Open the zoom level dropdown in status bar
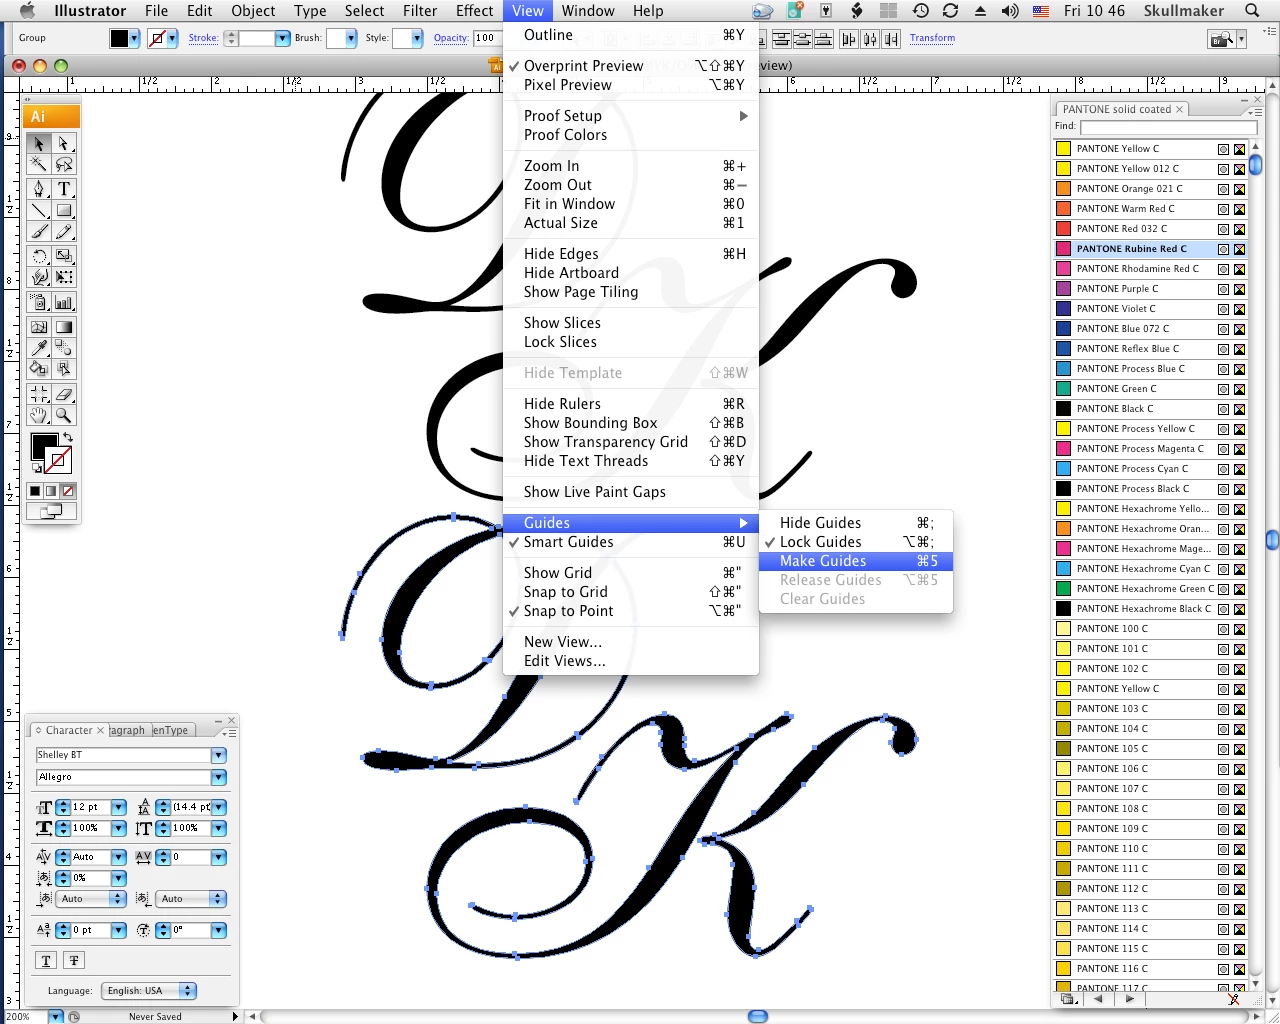The image size is (1280, 1024). pos(56,1017)
